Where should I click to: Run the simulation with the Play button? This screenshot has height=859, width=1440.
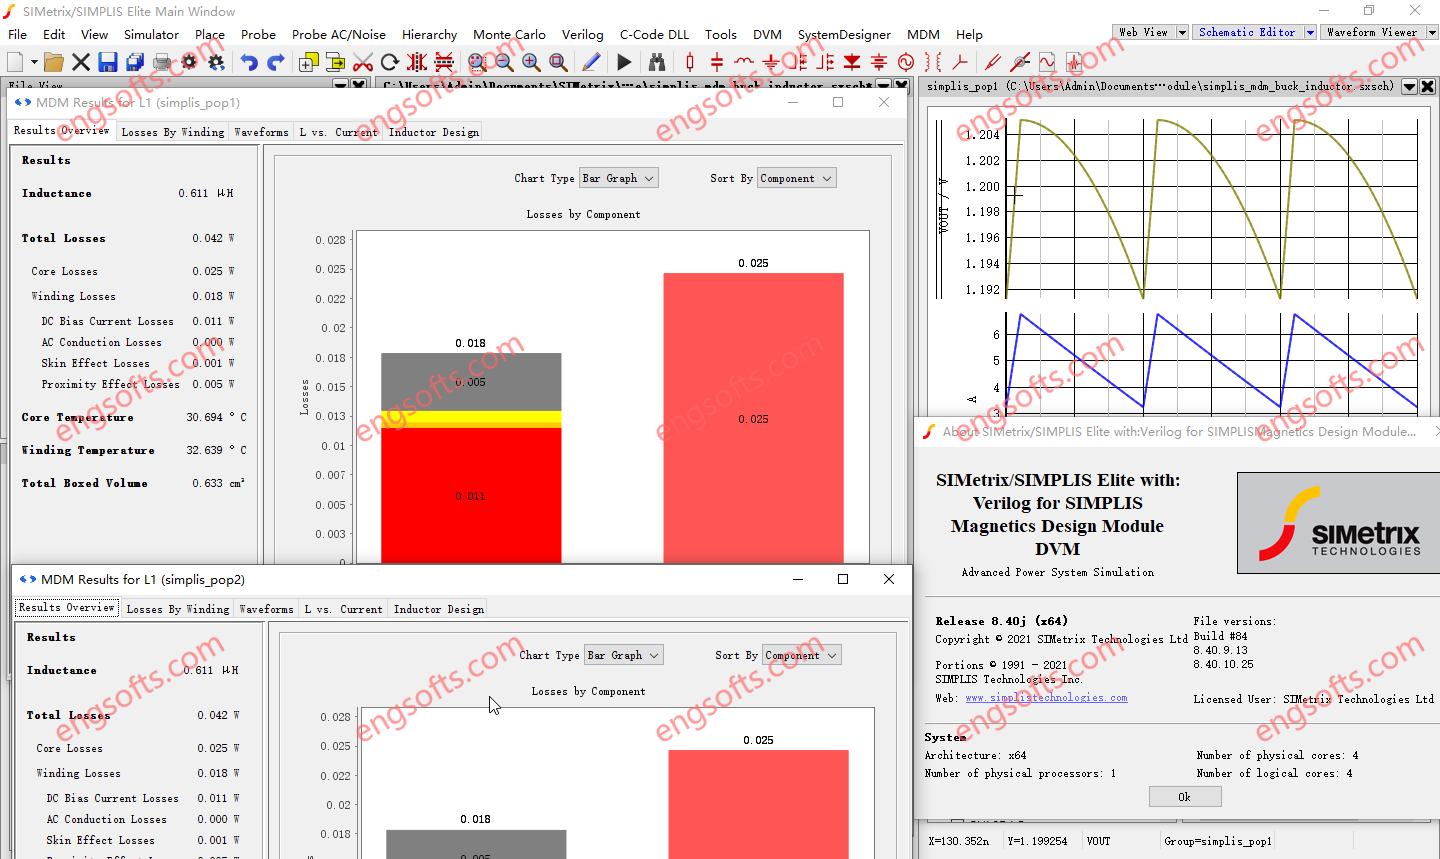[623, 61]
